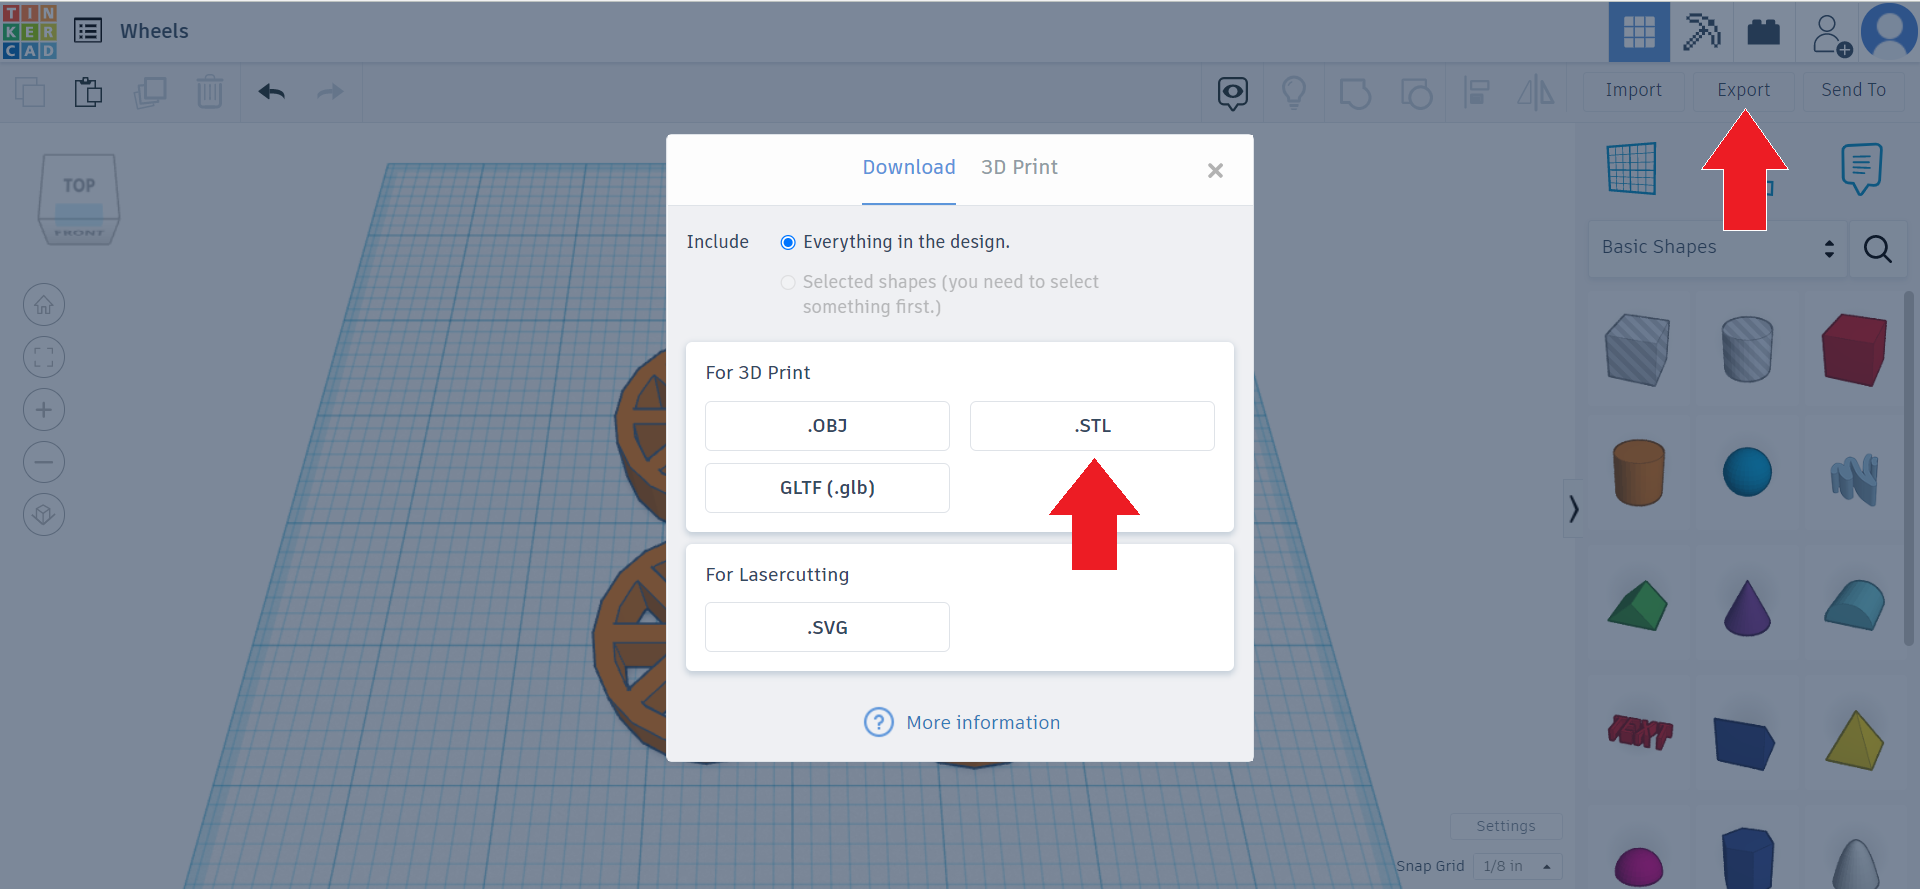Open the Blocks pickaxe mode icon
This screenshot has width=1920, height=889.
pos(1702,32)
